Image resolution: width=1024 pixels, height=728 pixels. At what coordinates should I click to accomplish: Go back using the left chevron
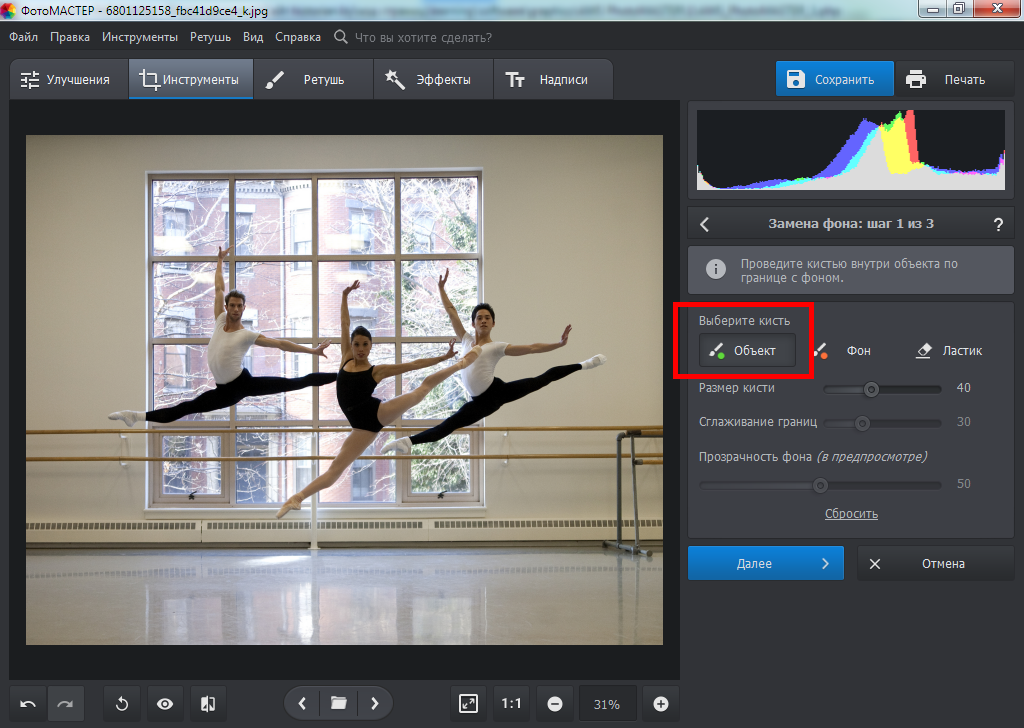[x=705, y=224]
